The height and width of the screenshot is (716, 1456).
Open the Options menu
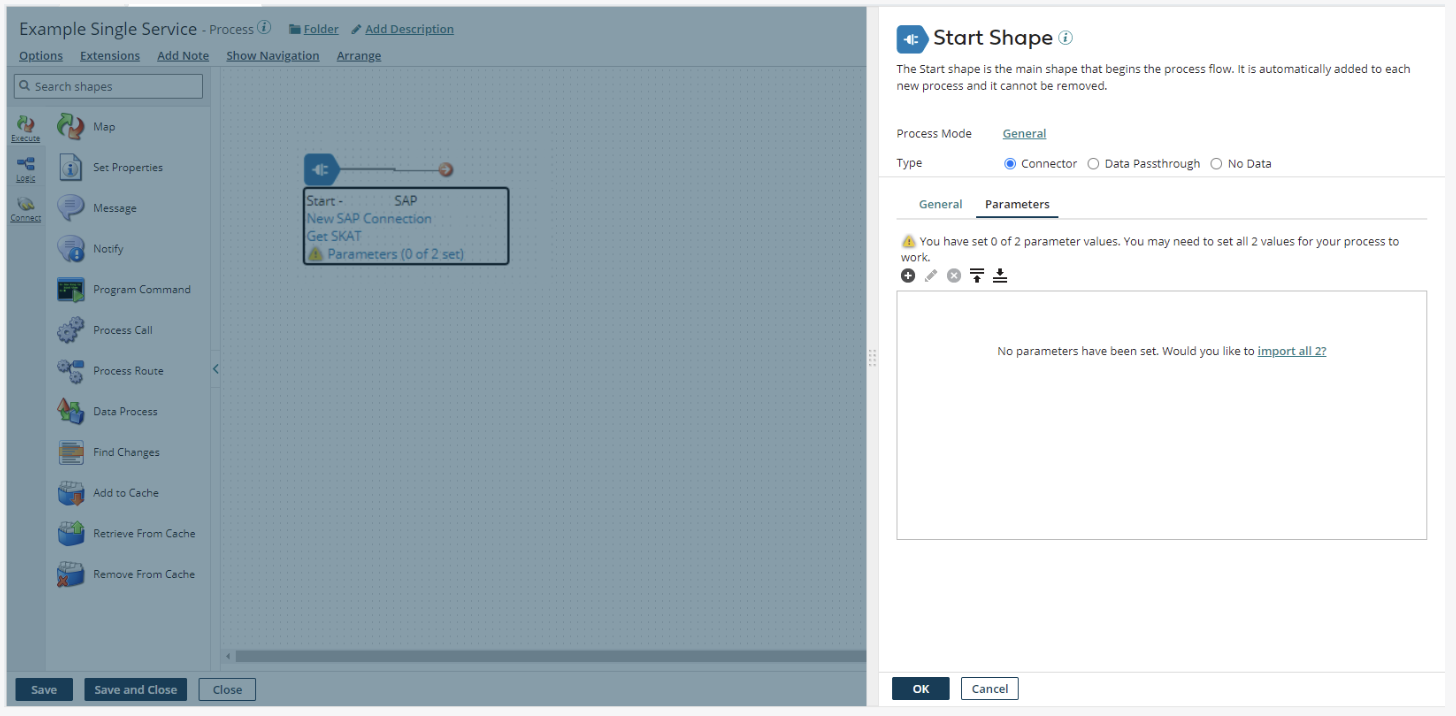click(x=41, y=56)
